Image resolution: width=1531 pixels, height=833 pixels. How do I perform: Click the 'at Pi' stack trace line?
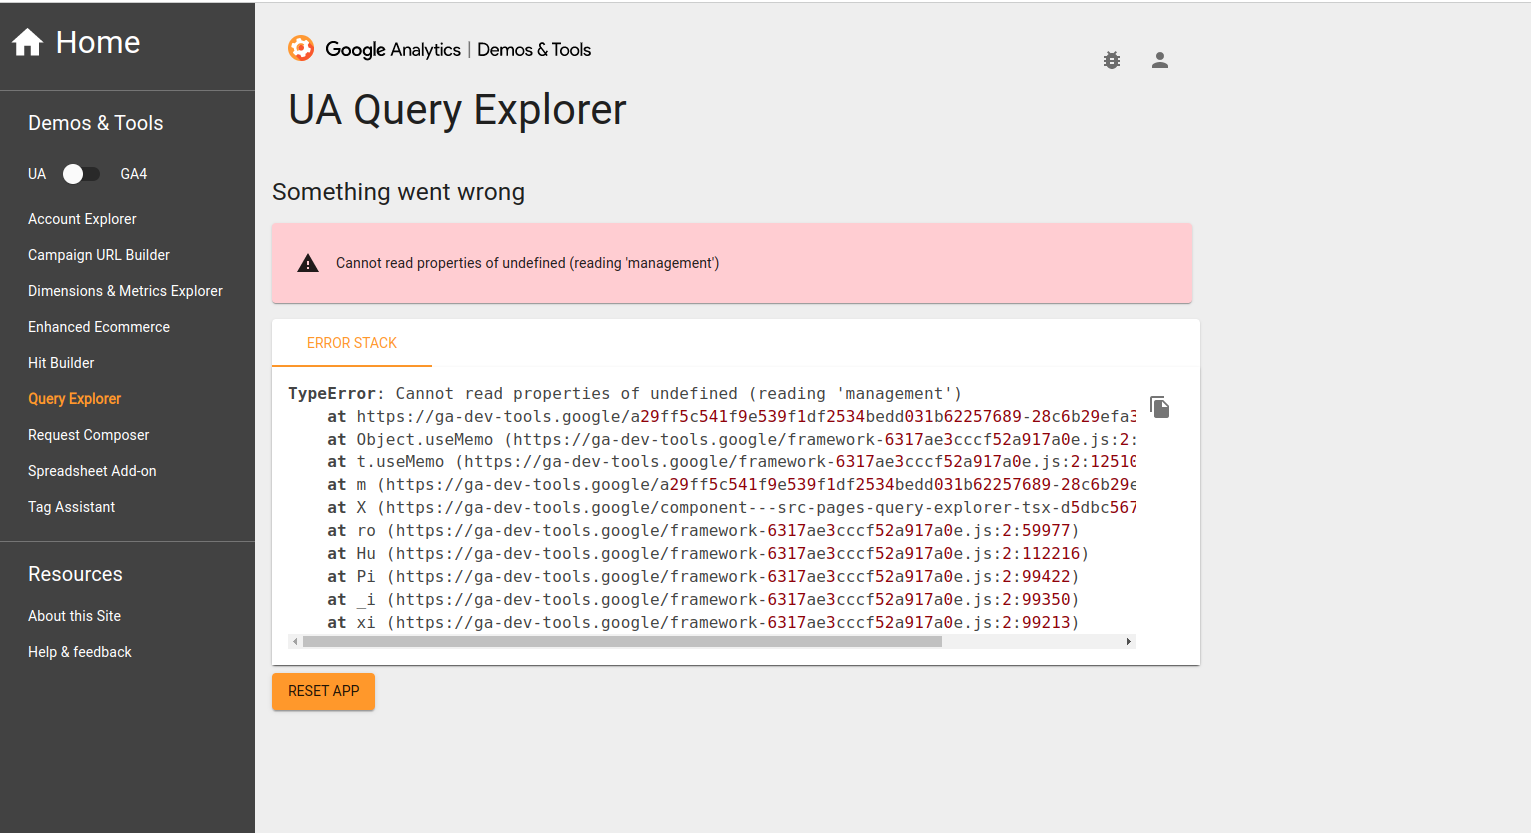pyautogui.click(x=703, y=577)
